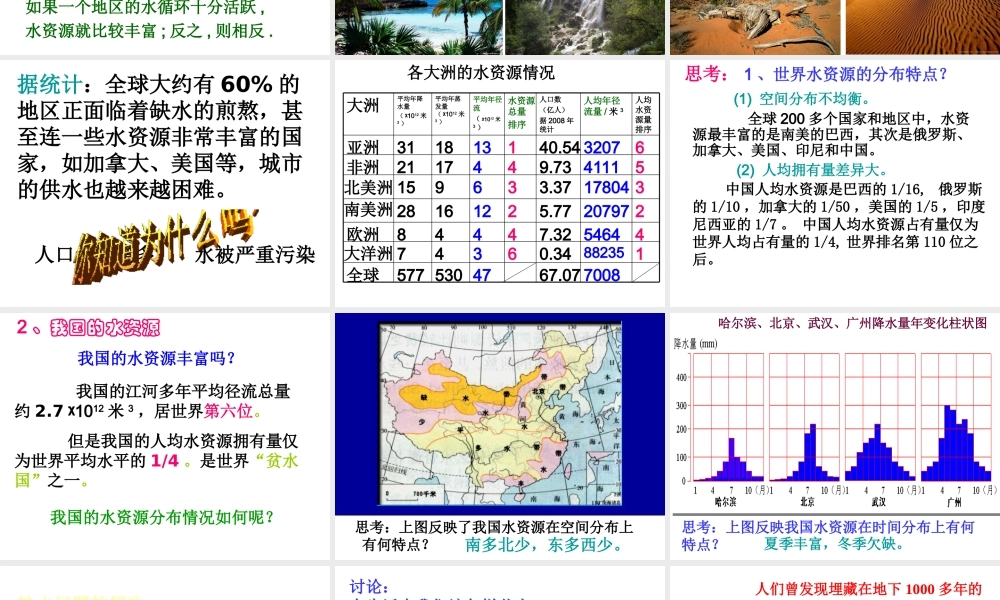Click the 你知道为什么吗 WordArt text

tap(166, 245)
